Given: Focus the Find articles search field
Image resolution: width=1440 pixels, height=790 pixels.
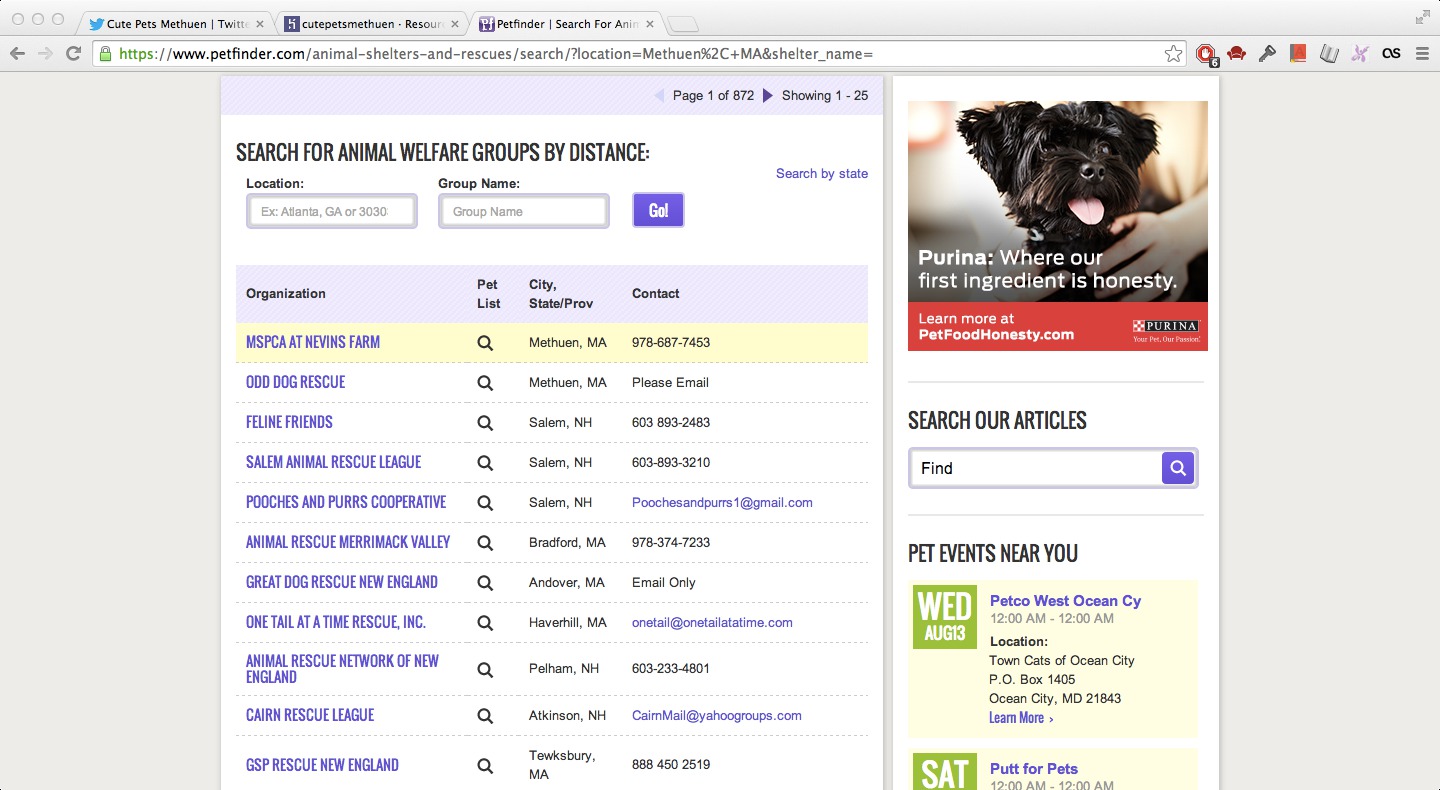Looking at the screenshot, I should [1036, 468].
